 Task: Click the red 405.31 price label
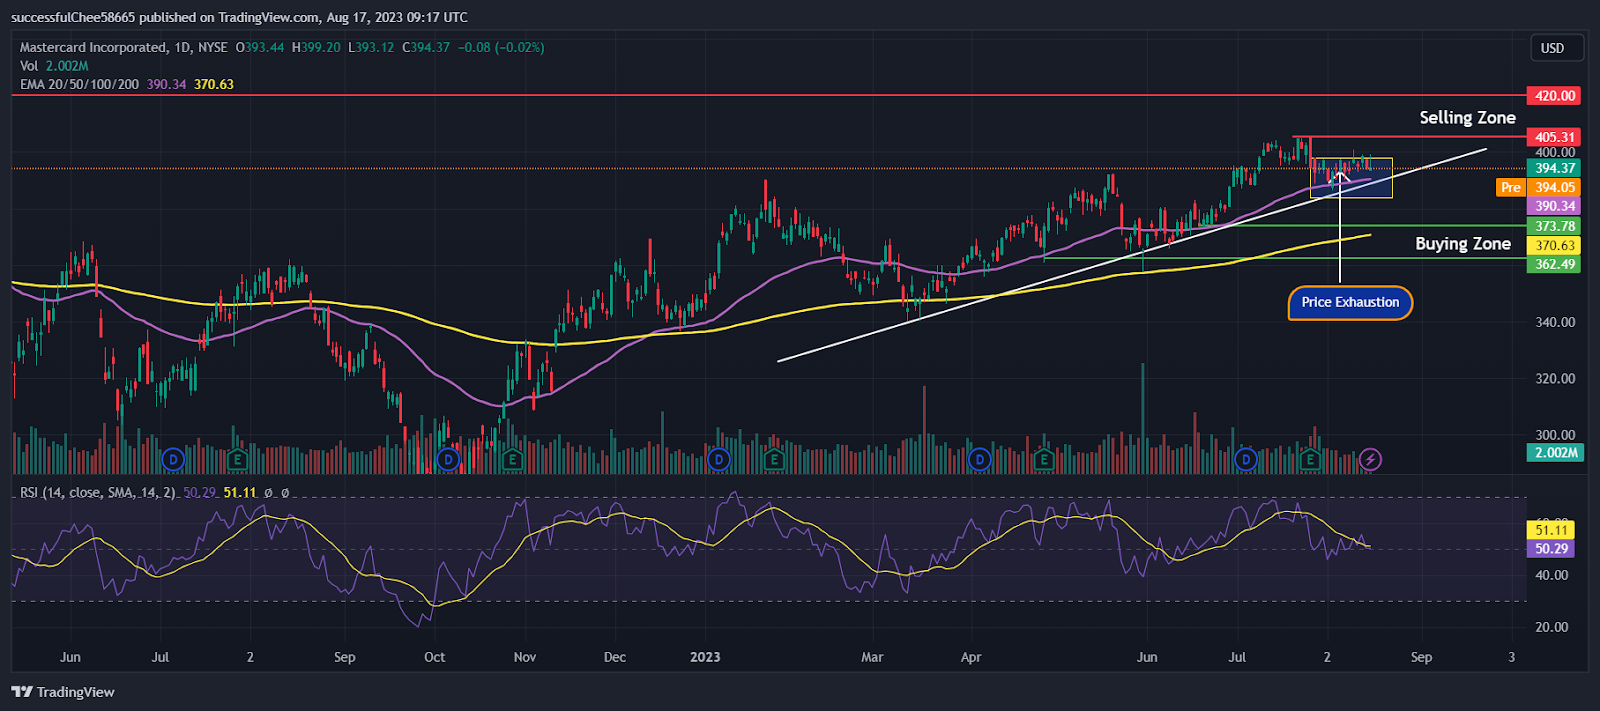click(1554, 137)
